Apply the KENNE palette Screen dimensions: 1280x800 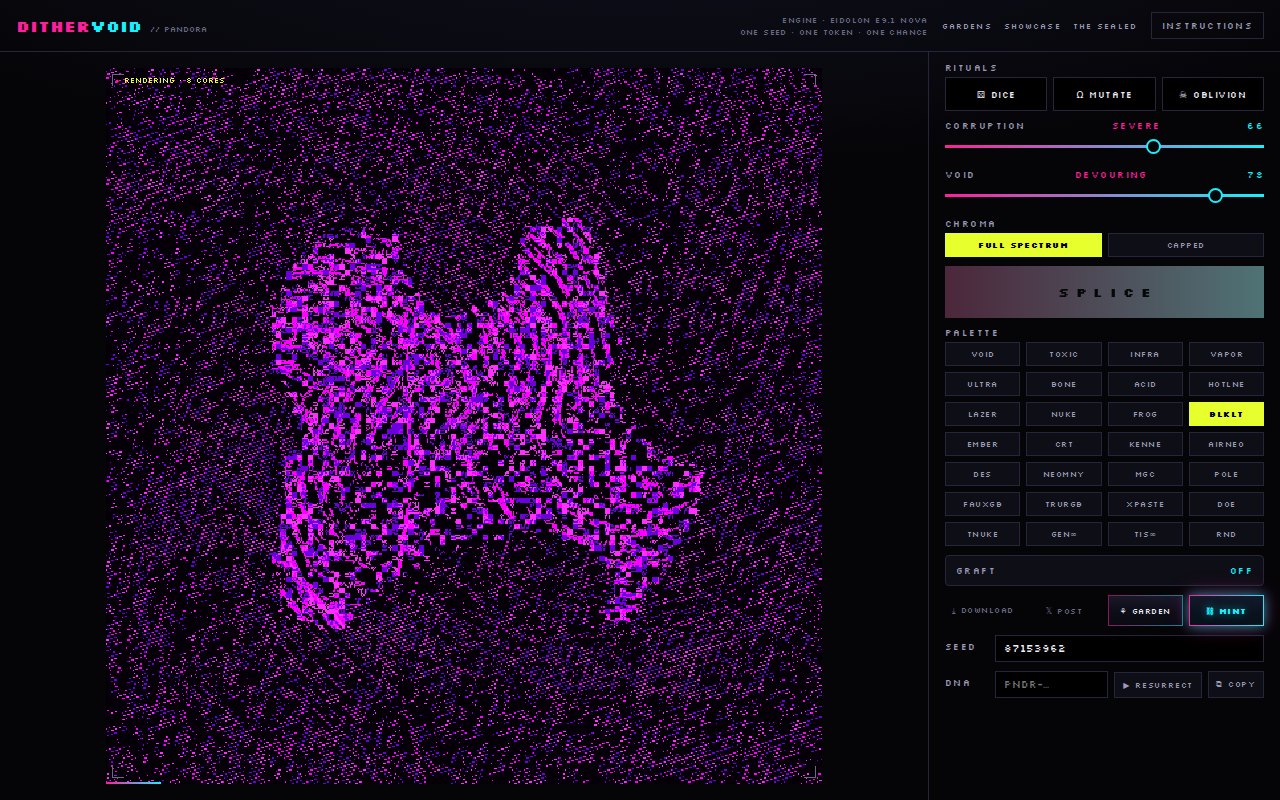[x=1145, y=444]
